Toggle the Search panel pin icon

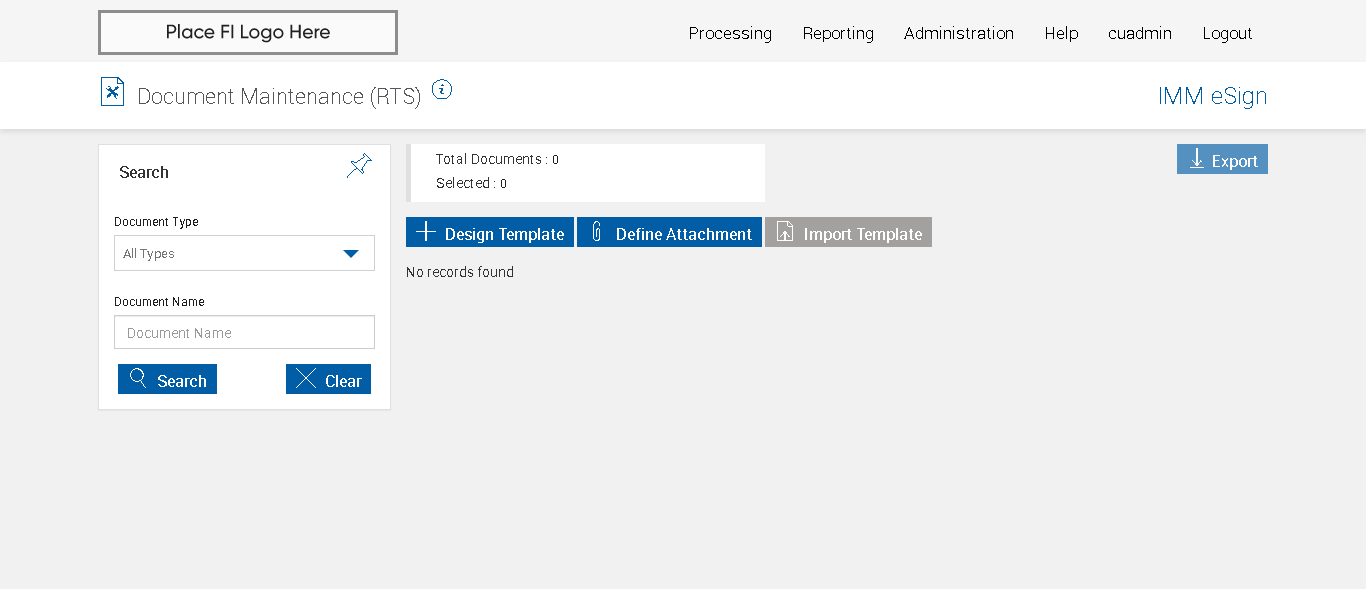(359, 166)
